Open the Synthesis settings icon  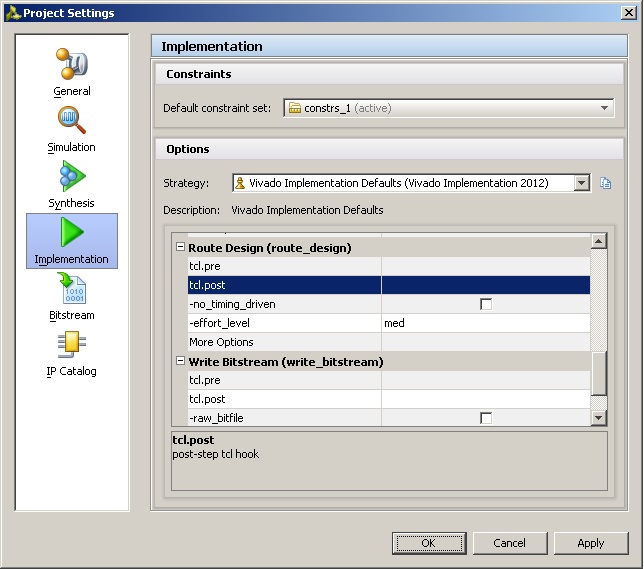[71, 183]
